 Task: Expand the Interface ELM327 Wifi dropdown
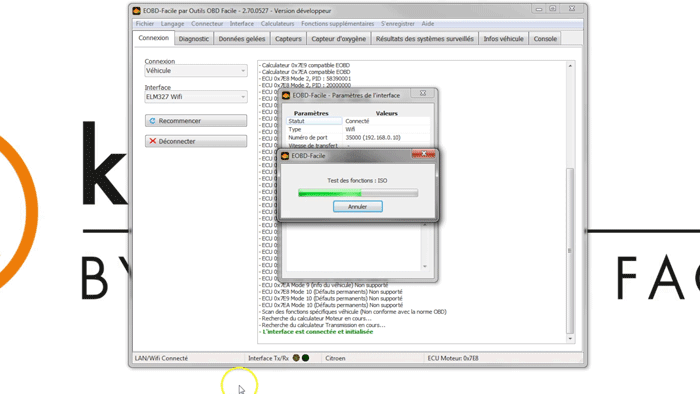tap(196, 97)
